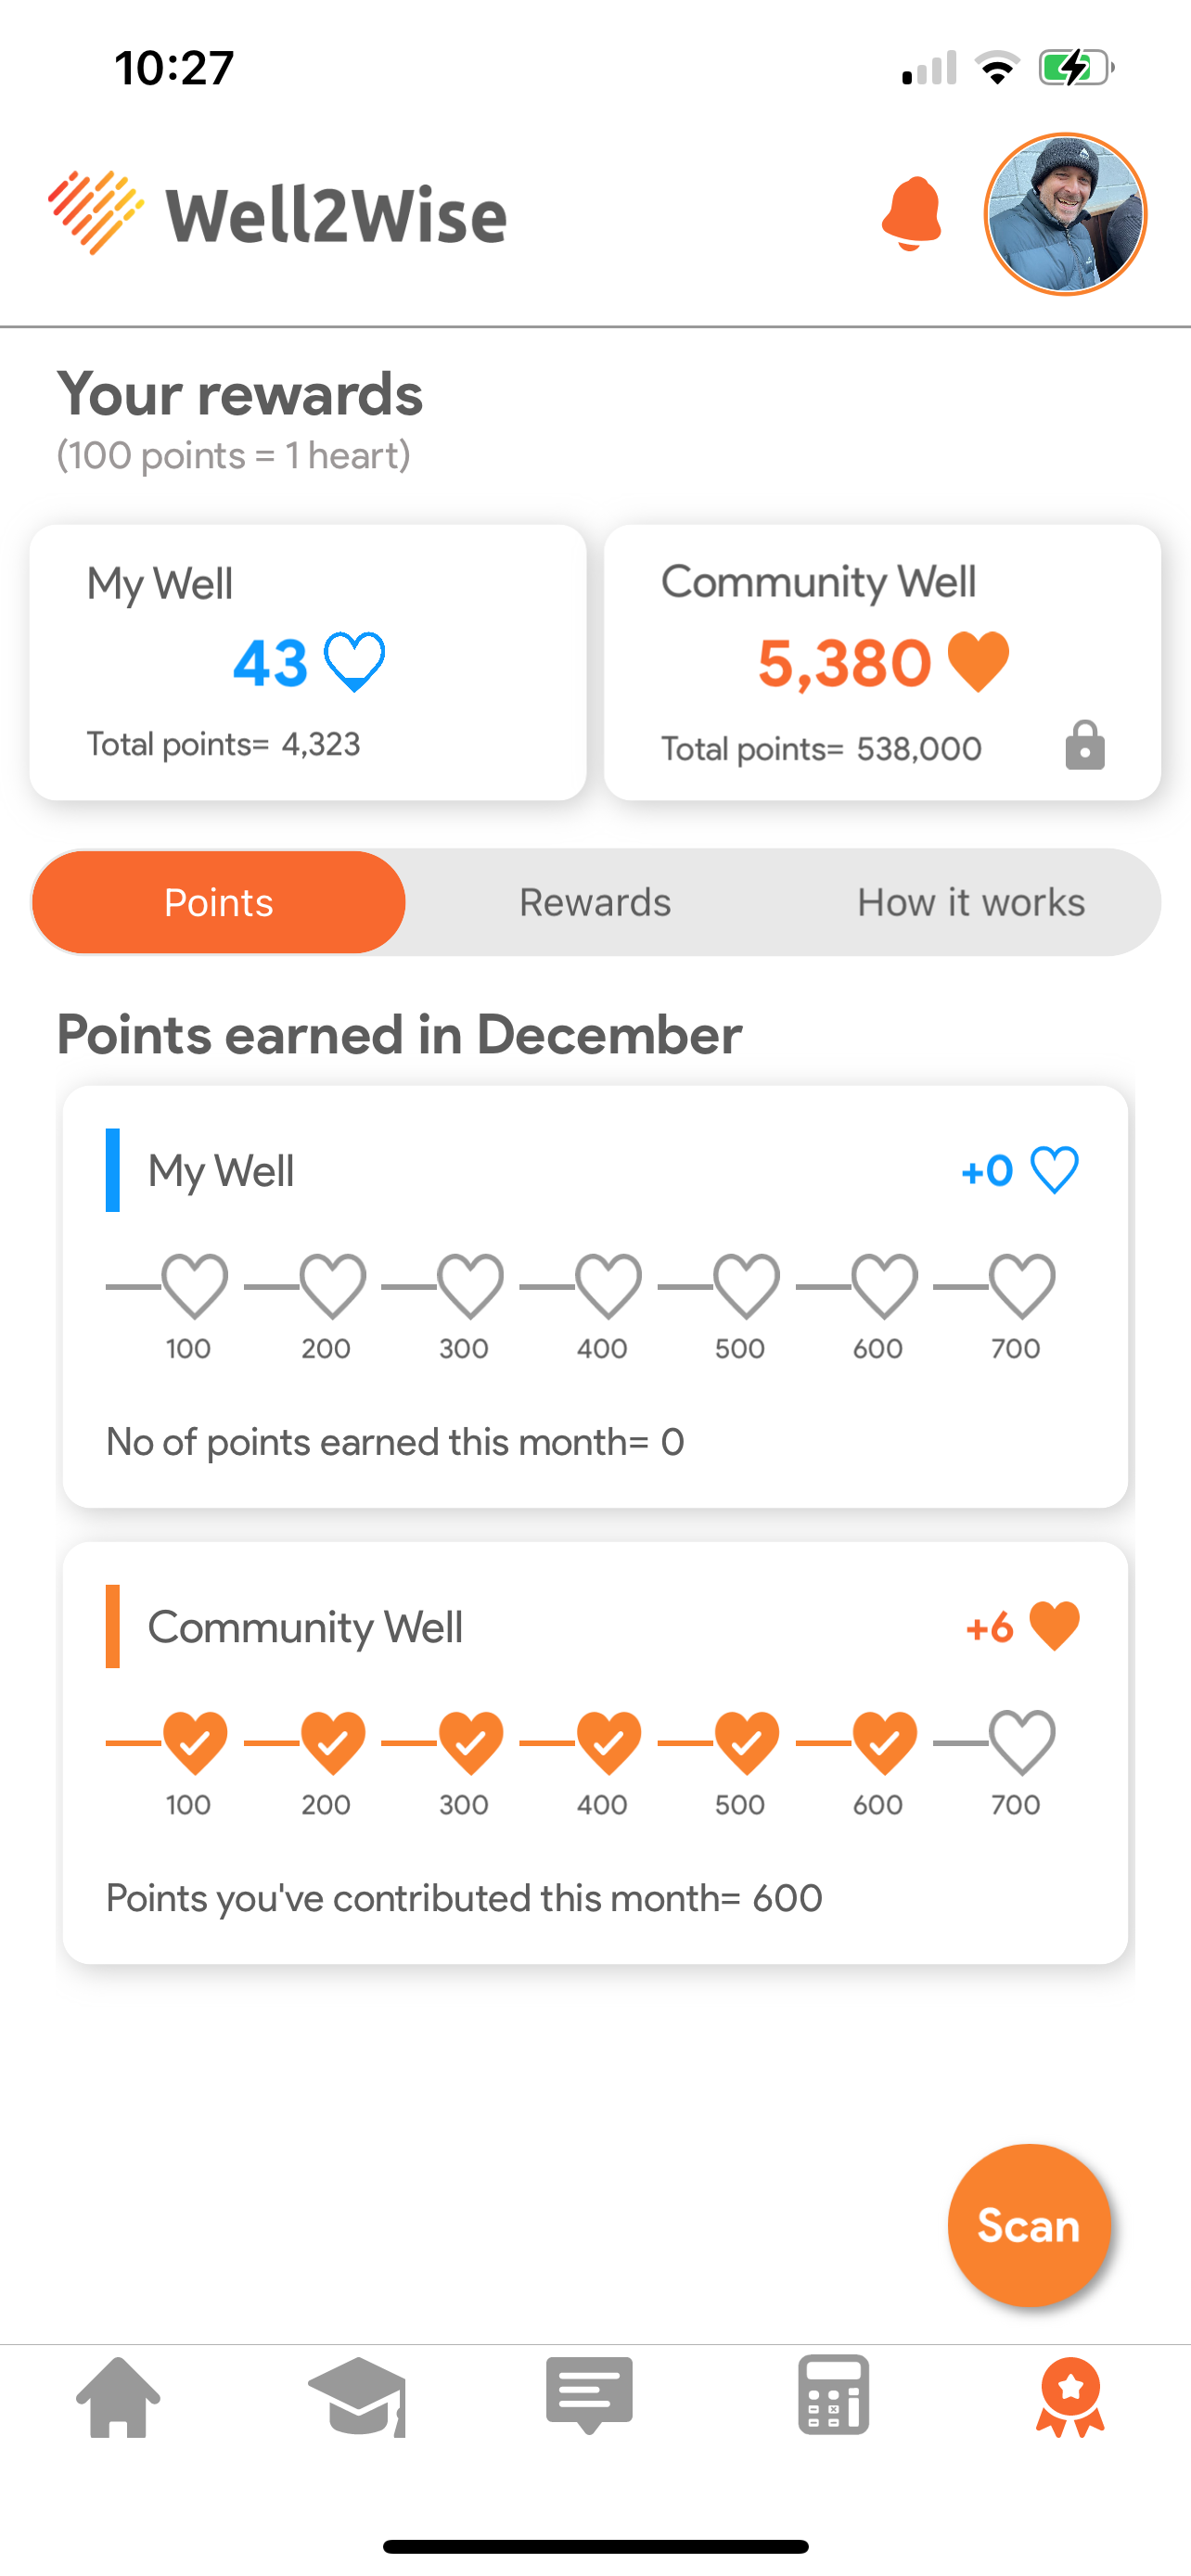Switch to the Rewards tab
The image size is (1191, 2576).
[595, 902]
